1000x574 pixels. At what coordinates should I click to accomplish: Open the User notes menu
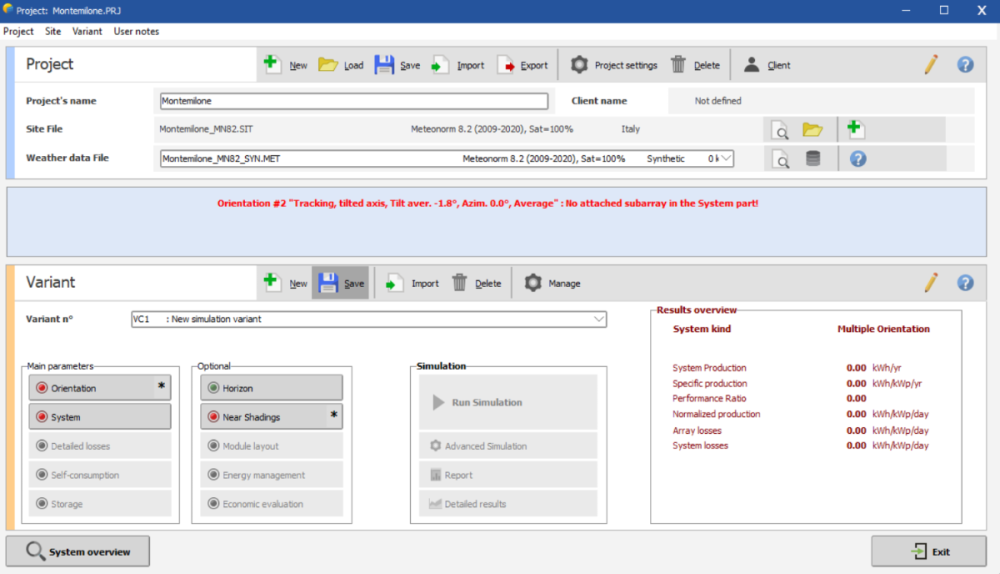pyautogui.click(x=136, y=31)
